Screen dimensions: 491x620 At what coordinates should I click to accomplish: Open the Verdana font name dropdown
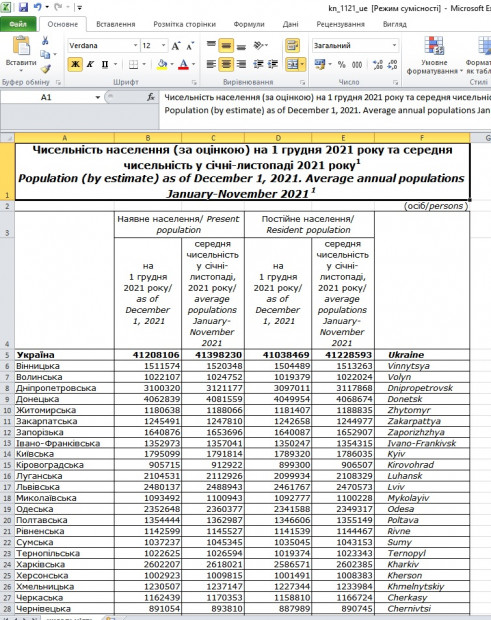pos(135,45)
